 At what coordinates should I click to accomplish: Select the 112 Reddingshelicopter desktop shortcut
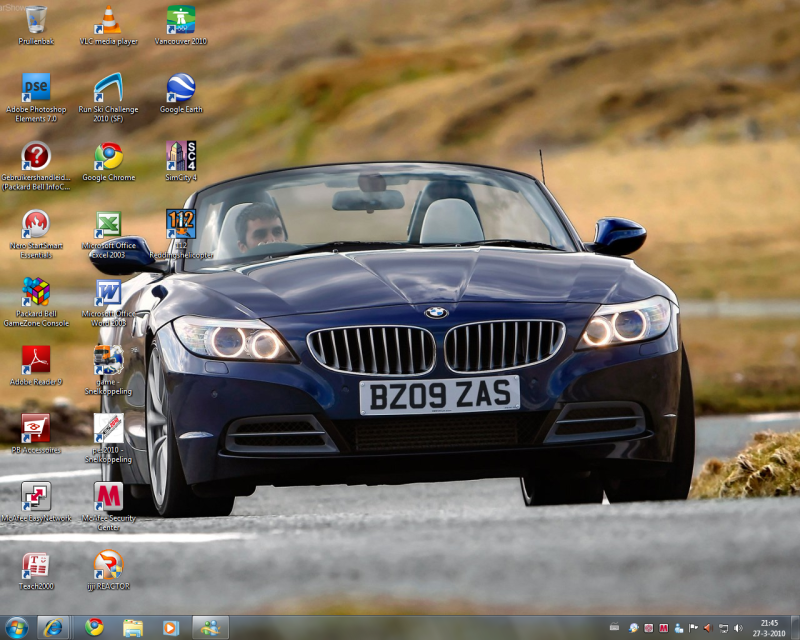181,234
